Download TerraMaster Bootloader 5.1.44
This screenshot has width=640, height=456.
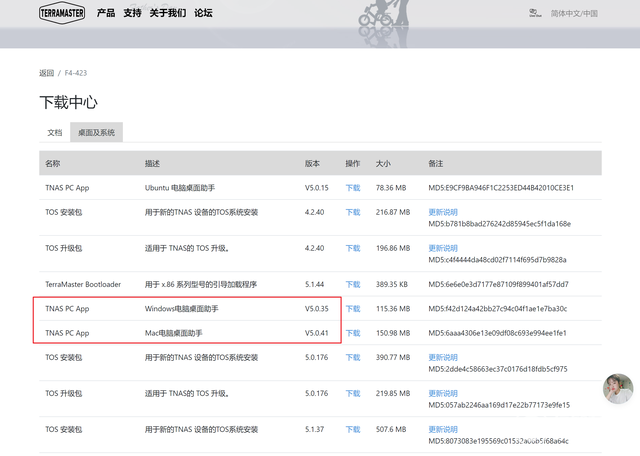pyautogui.click(x=353, y=285)
